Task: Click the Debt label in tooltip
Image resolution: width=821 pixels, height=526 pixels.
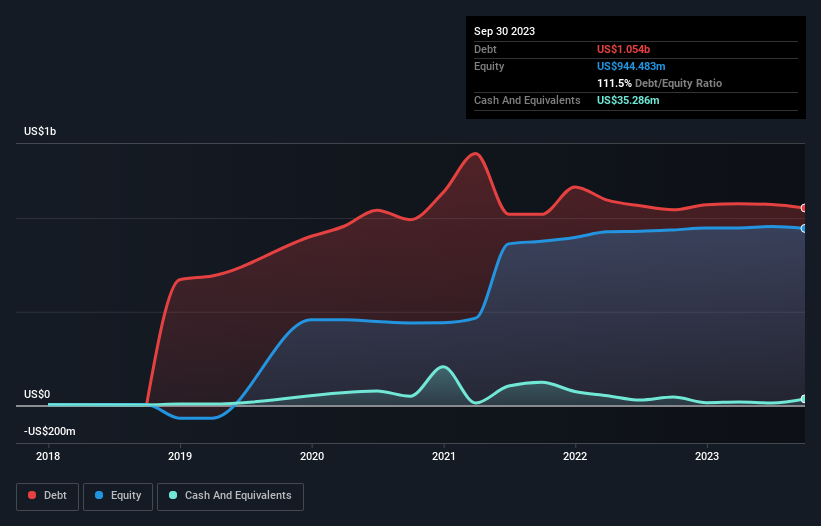Action: (x=485, y=49)
